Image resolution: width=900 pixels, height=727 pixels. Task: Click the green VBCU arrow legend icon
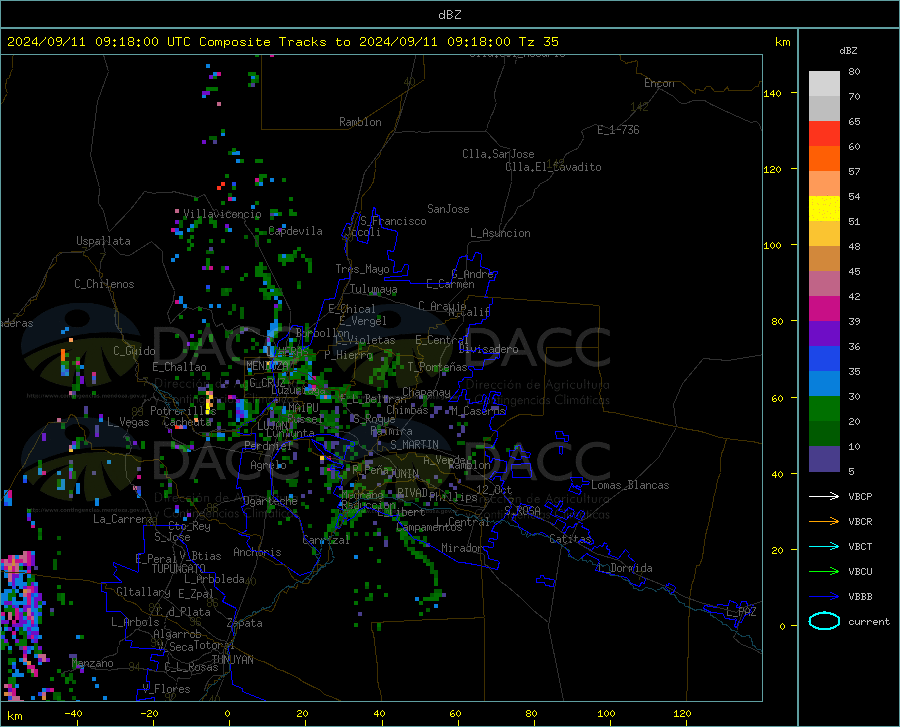click(x=824, y=572)
